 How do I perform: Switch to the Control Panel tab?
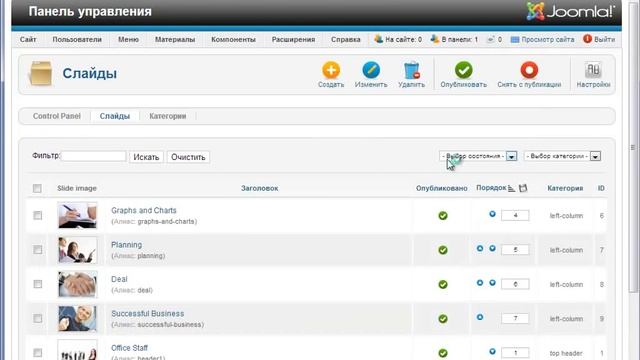coord(57,116)
